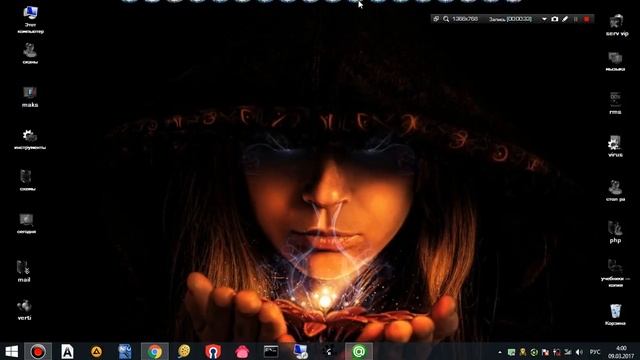Screen dimensions: 640x360
Task: Open the Windows Start menu
Action: point(11,351)
